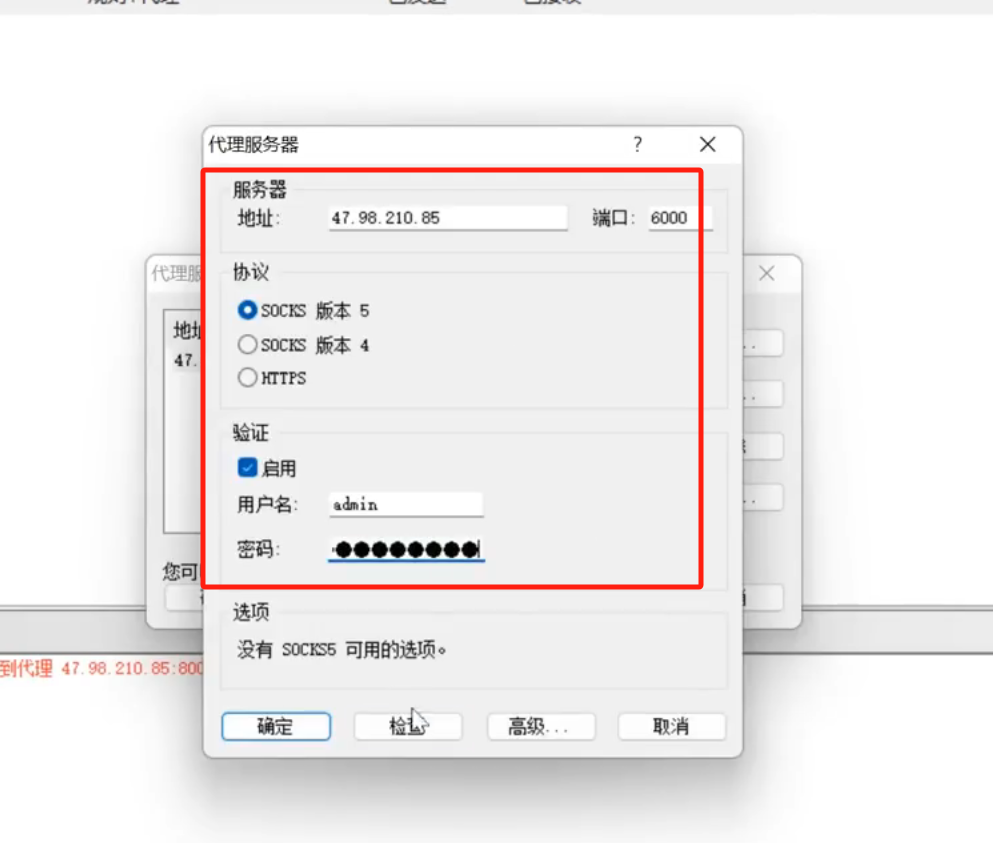This screenshot has height=843, width=993.
Task: Click the 端口 field showing 6000
Action: coord(680,219)
